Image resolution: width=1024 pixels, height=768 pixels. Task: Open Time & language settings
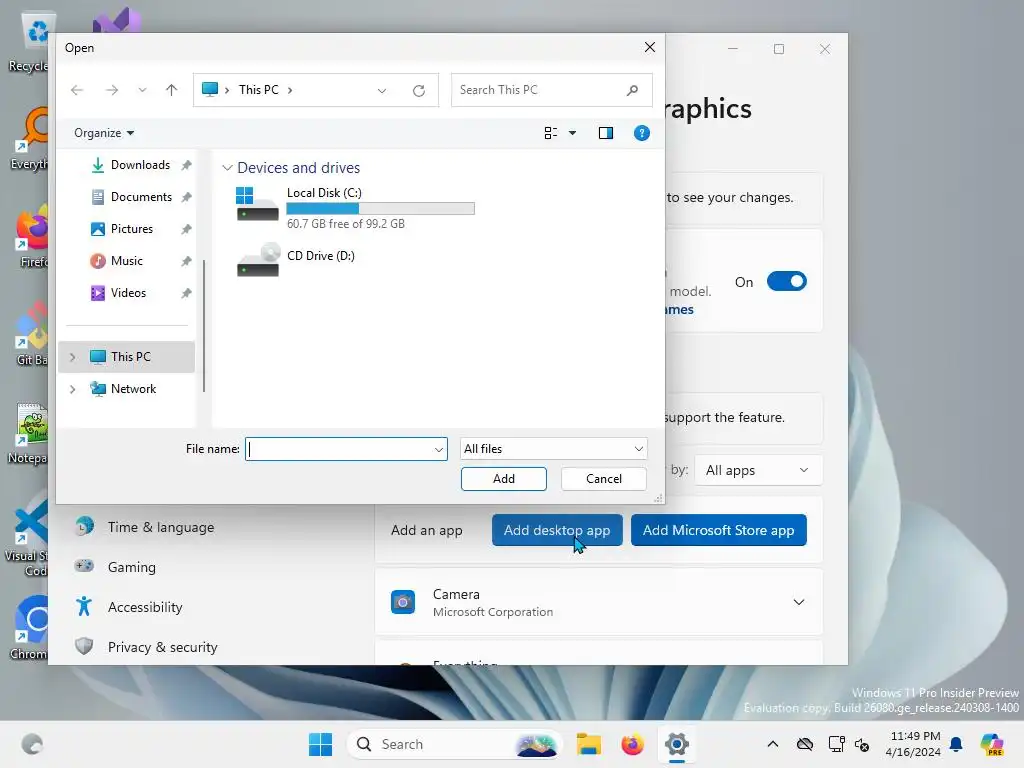pyautogui.click(x=161, y=528)
